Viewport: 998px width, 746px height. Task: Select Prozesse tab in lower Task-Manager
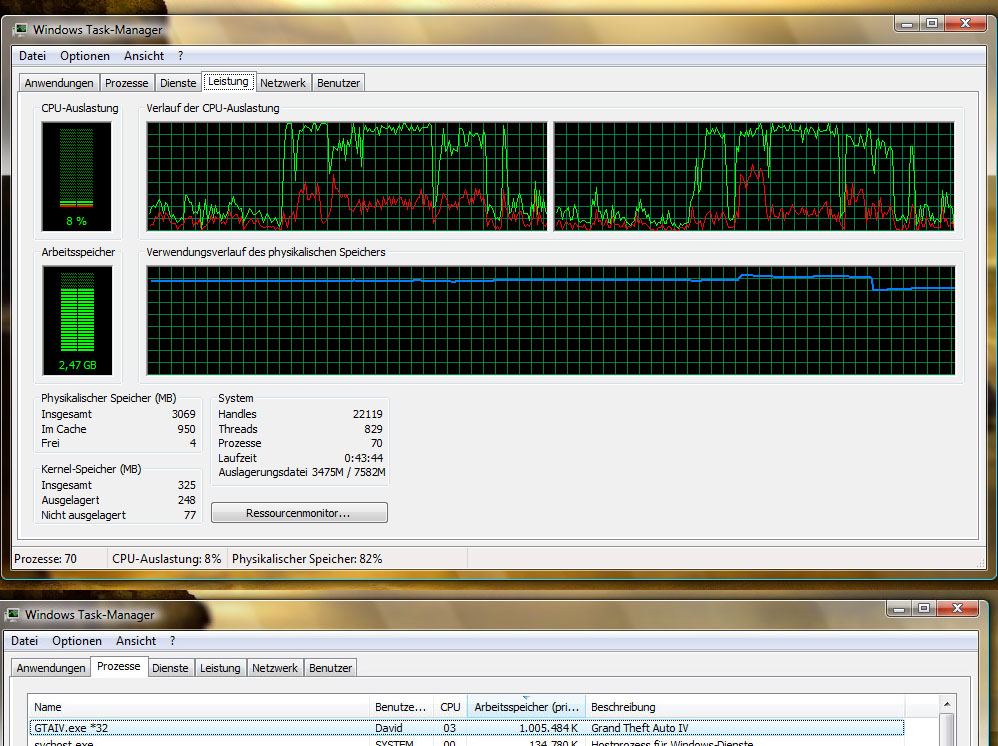click(x=119, y=666)
